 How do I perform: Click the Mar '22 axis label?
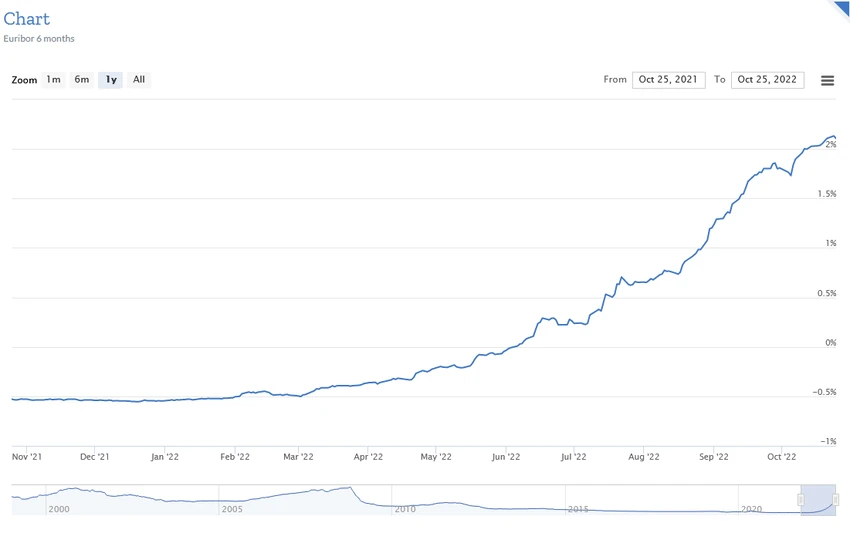[x=298, y=457]
